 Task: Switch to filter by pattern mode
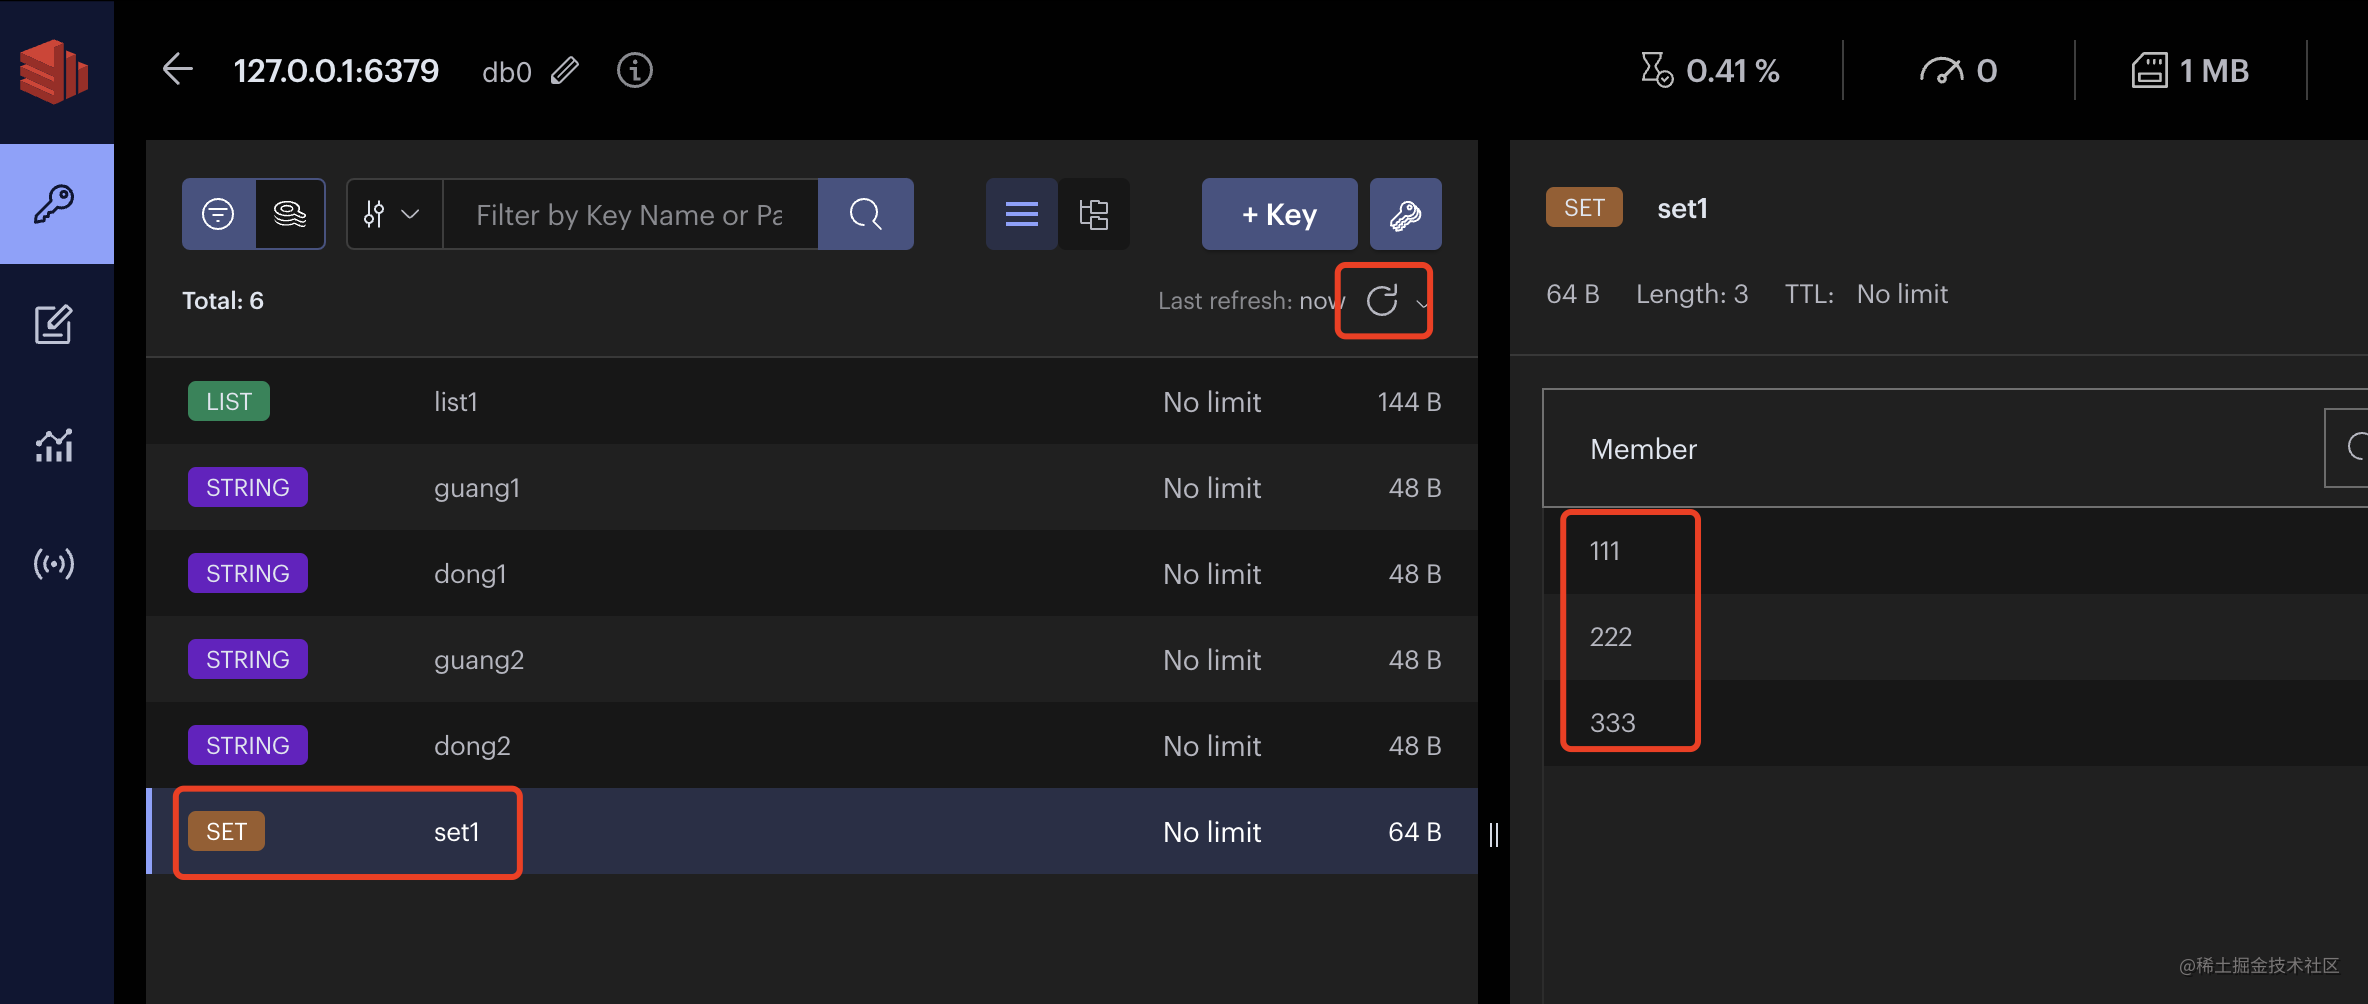coord(218,214)
